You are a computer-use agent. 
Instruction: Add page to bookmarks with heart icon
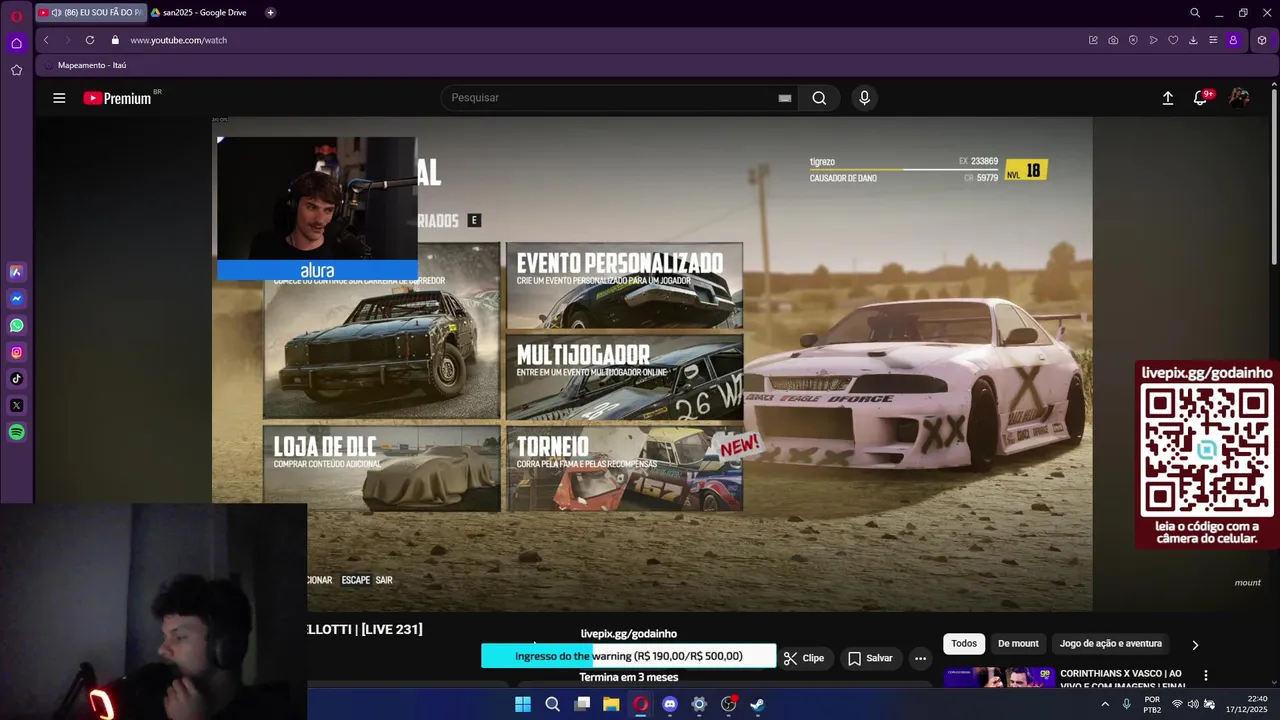pyautogui.click(x=1173, y=40)
